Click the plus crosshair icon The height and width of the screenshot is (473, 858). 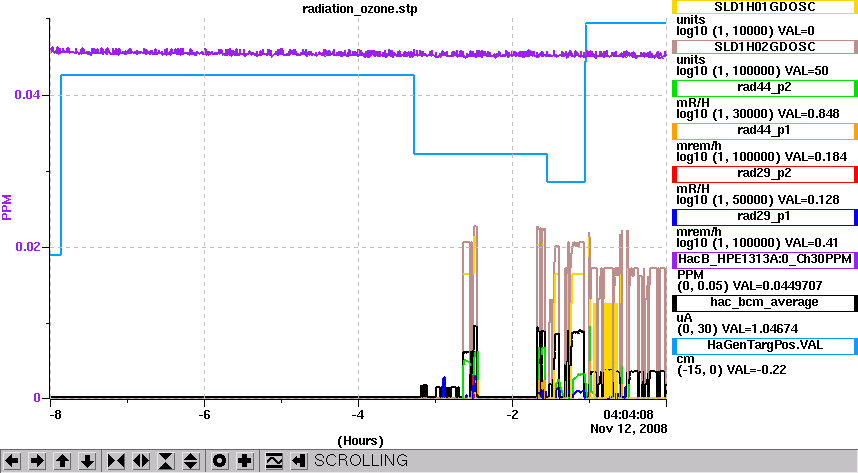[x=245, y=461]
